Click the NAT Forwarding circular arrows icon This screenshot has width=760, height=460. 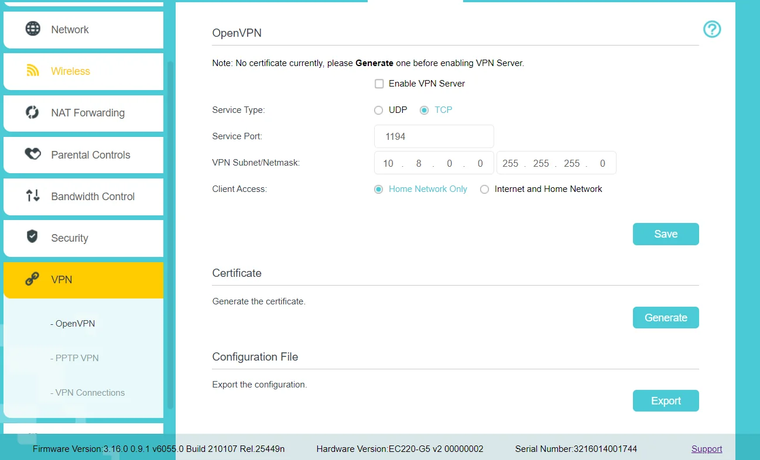tap(32, 112)
